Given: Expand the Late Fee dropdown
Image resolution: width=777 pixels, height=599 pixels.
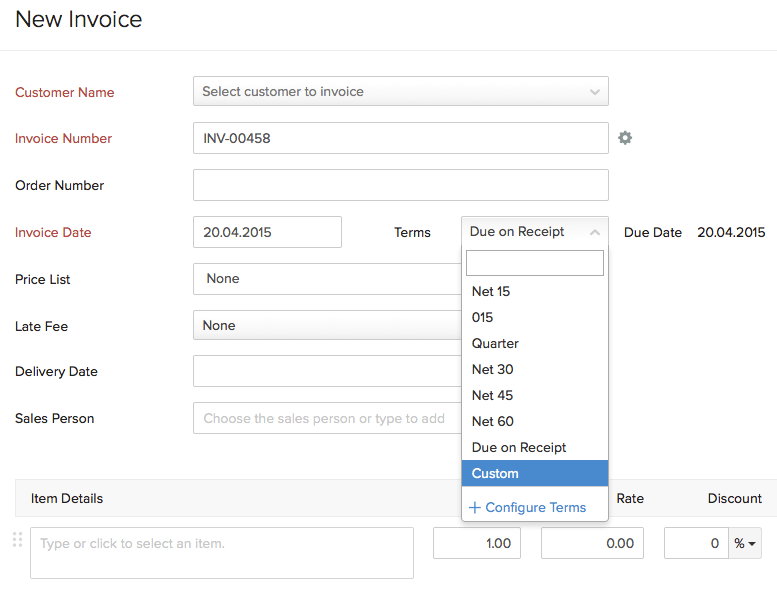Looking at the screenshot, I should point(326,325).
